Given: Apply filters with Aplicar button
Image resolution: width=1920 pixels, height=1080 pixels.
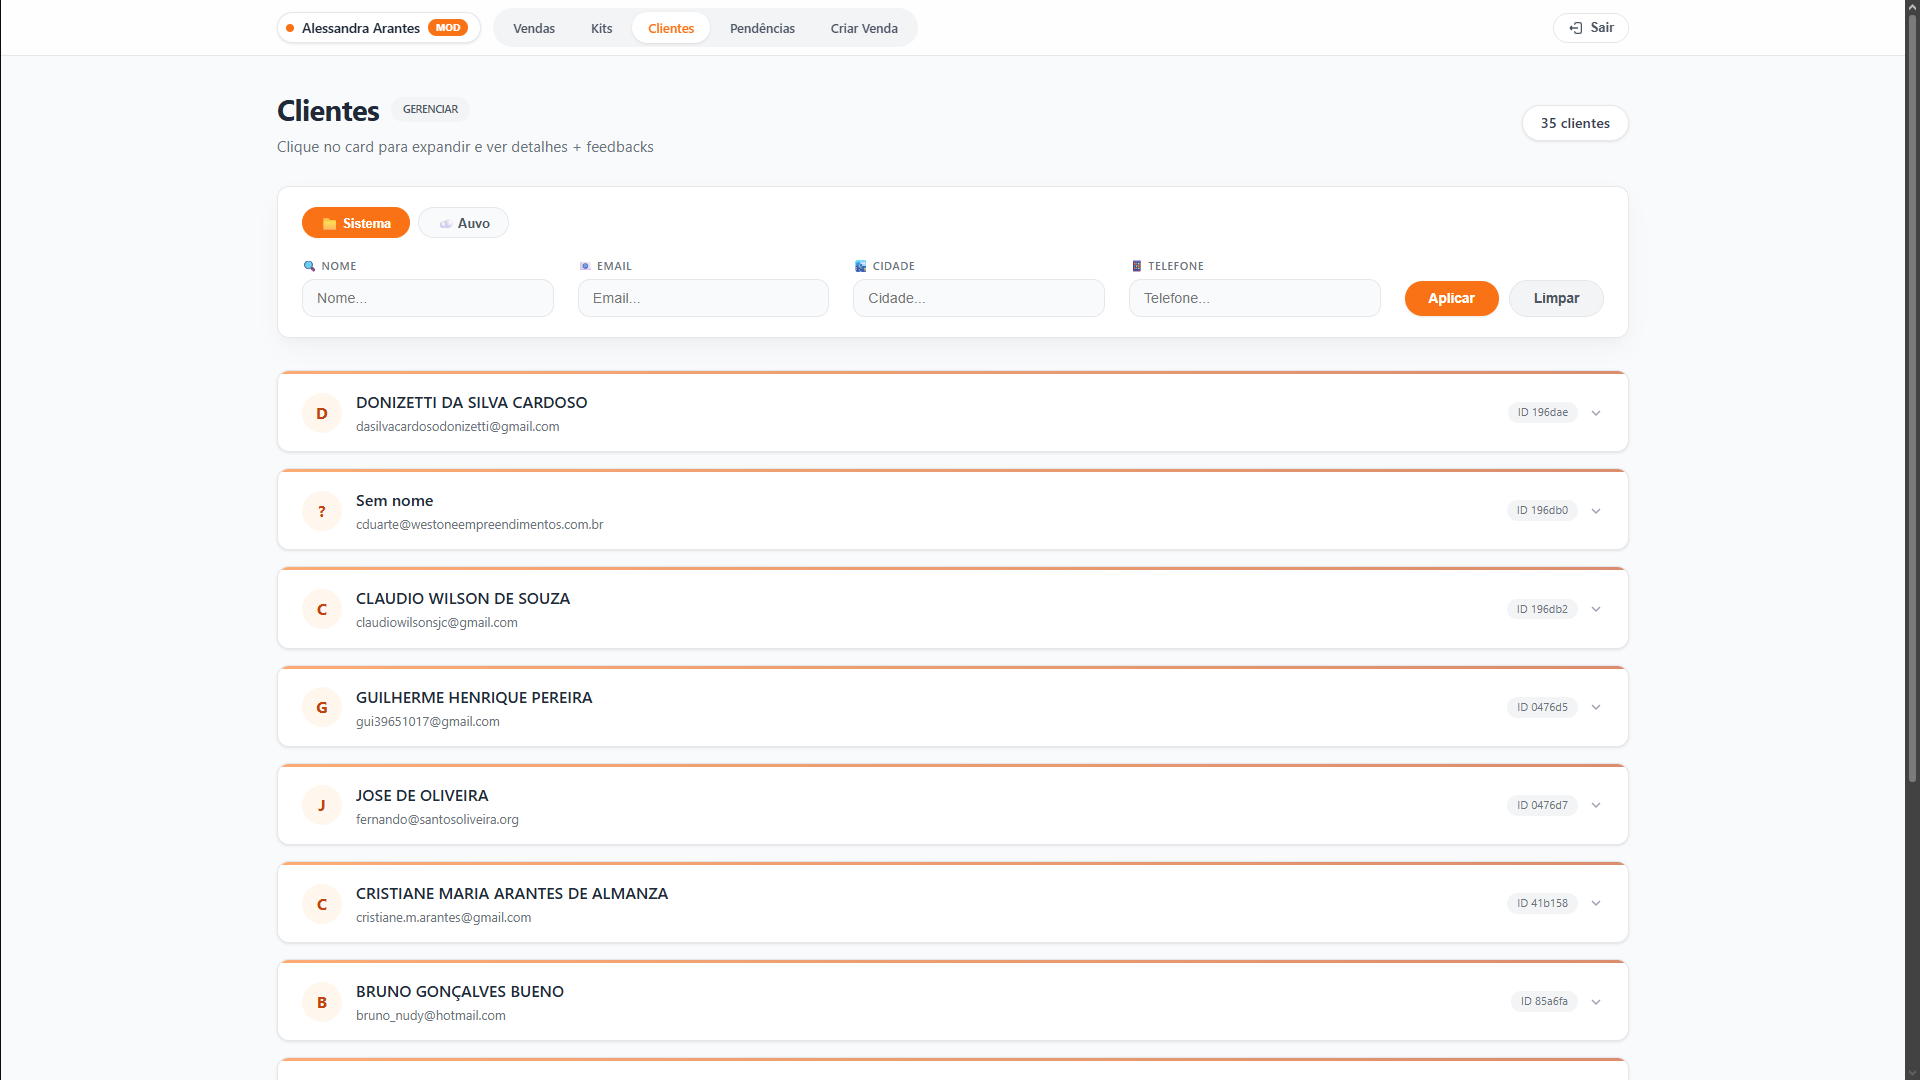Looking at the screenshot, I should coord(1451,298).
